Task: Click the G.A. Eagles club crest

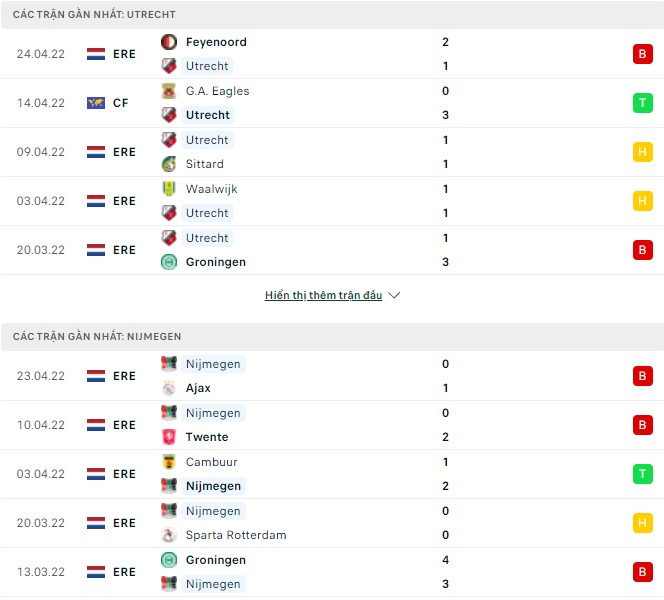Action: pyautogui.click(x=168, y=91)
